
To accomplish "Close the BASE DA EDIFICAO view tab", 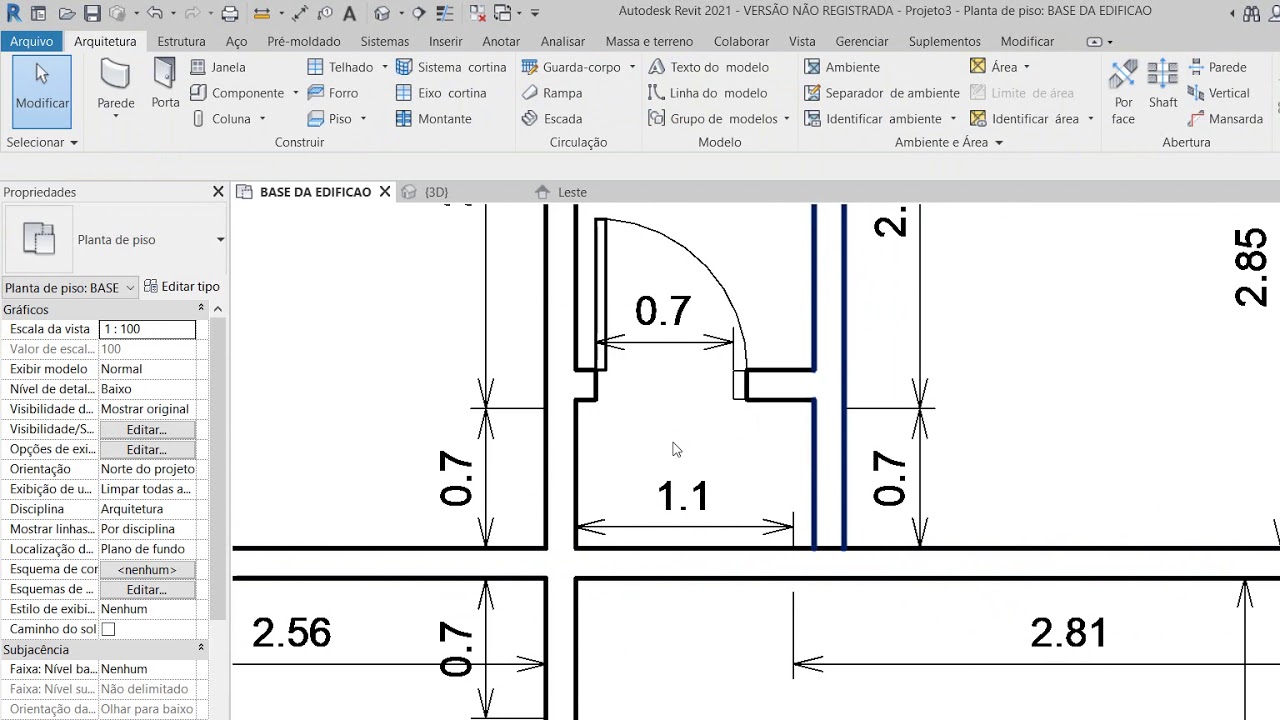I will [x=385, y=192].
